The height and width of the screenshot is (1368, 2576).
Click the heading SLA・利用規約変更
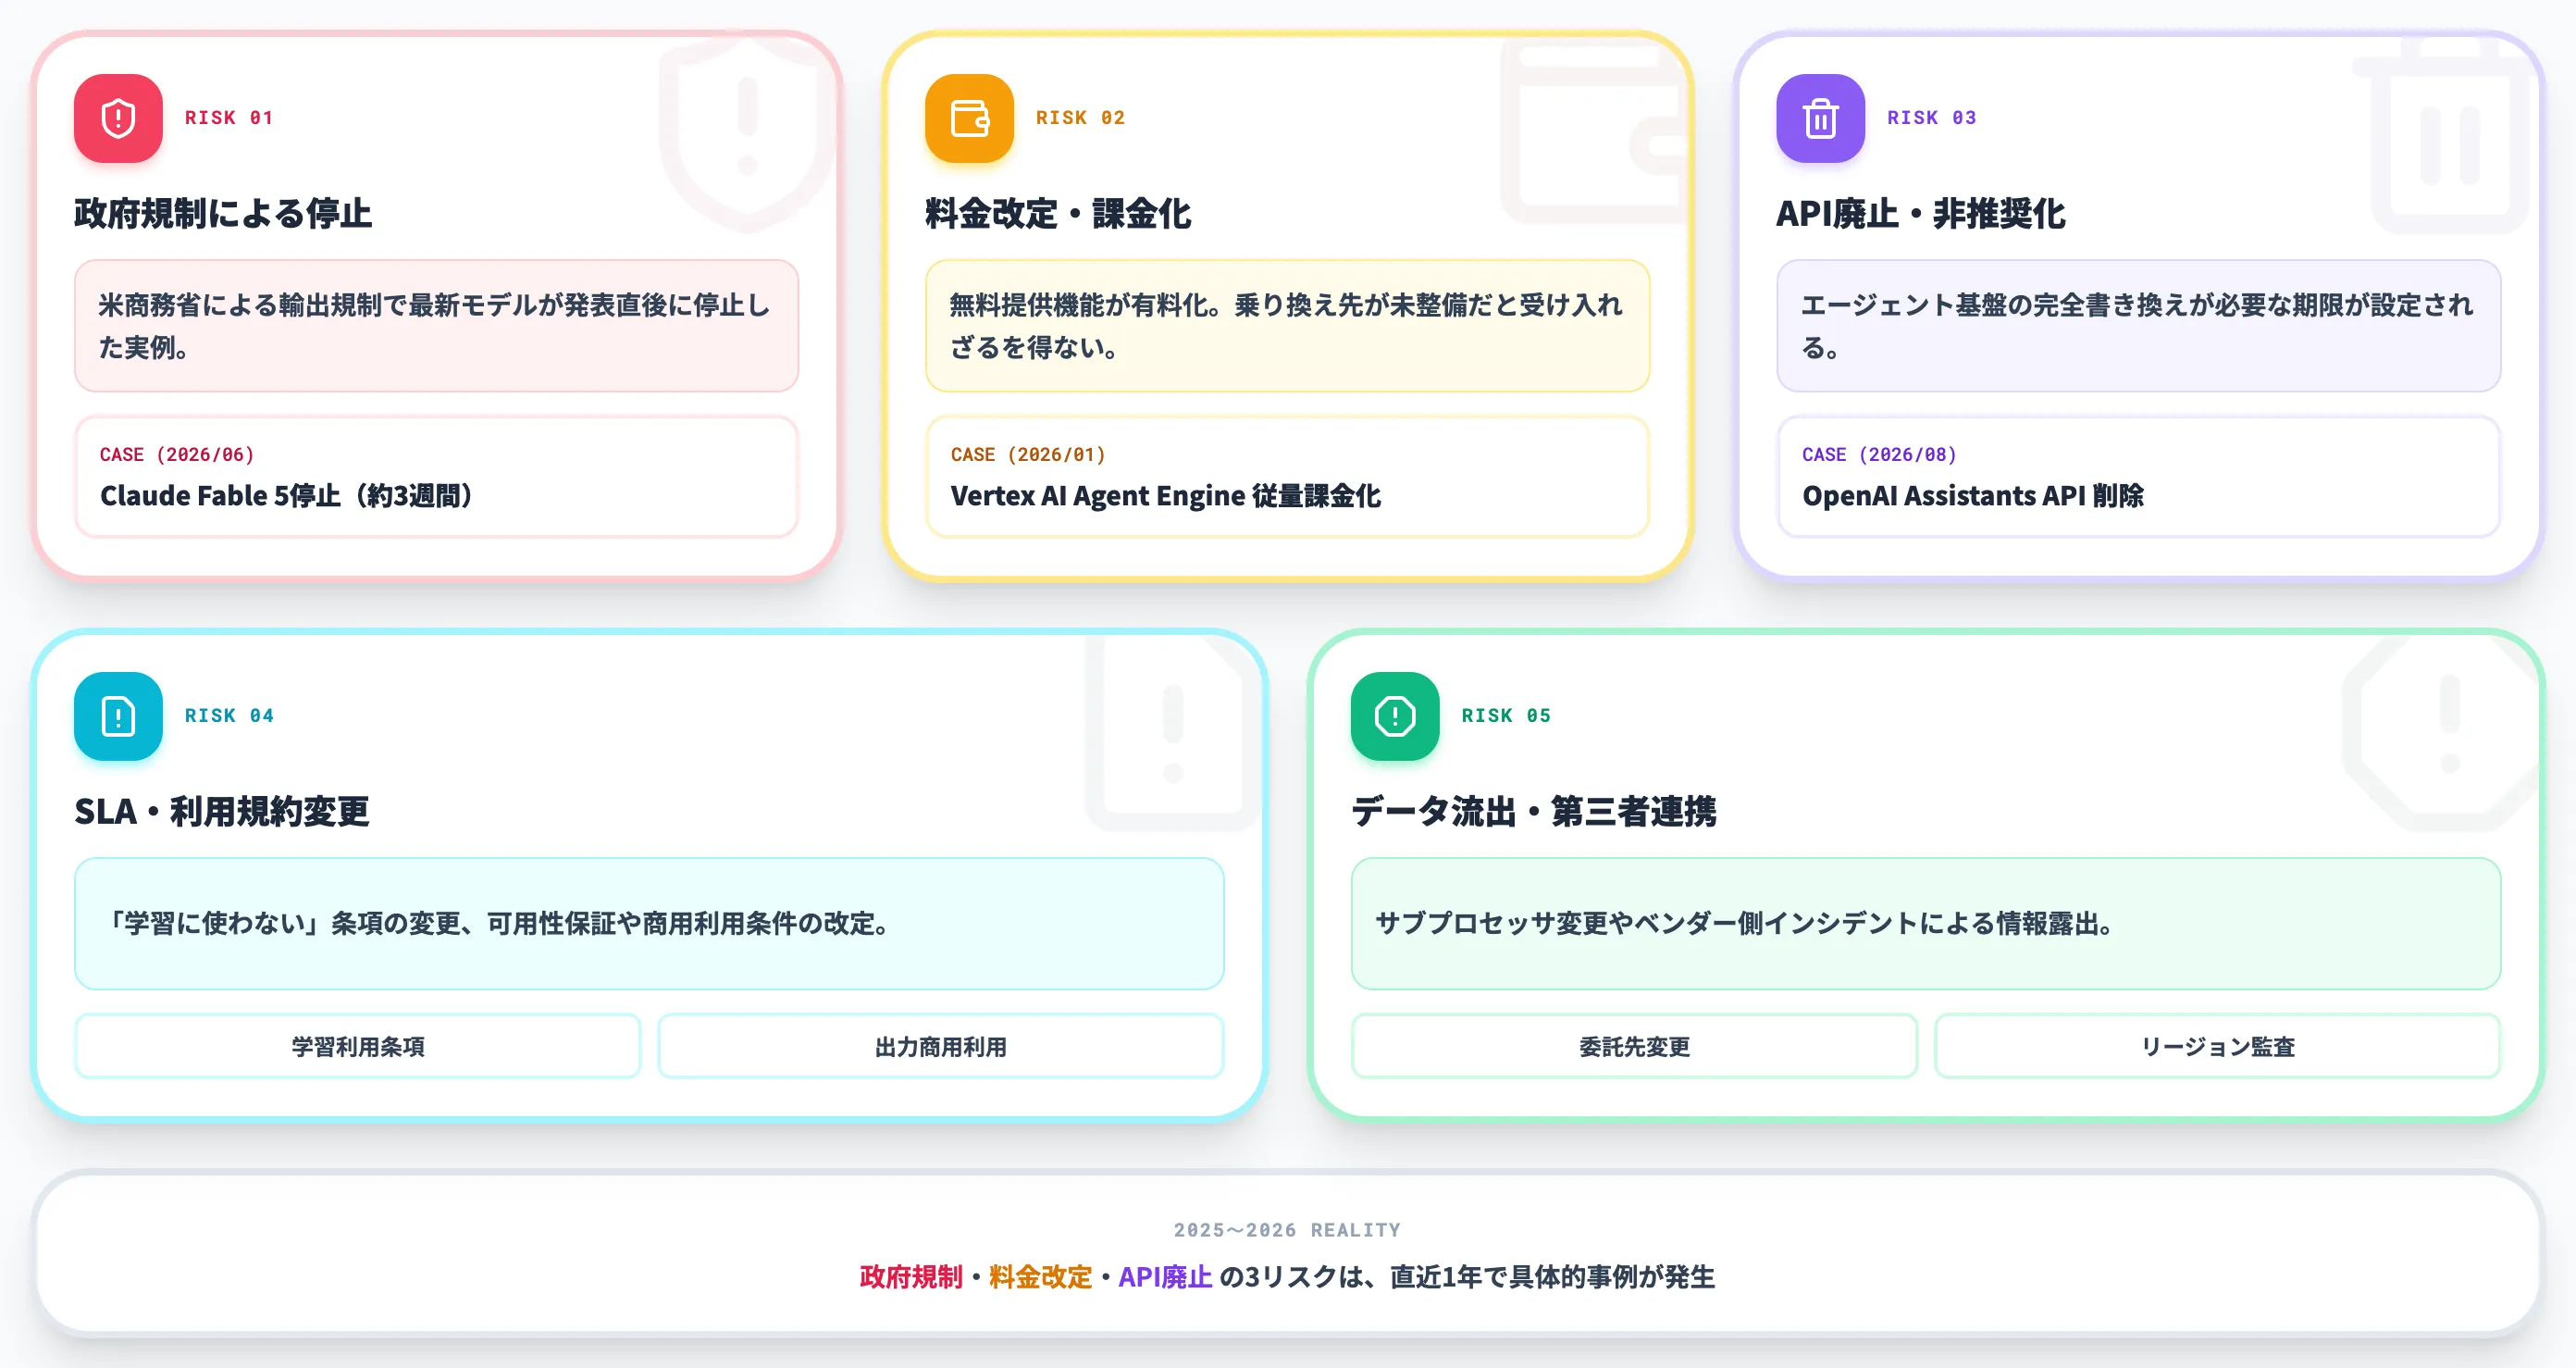click(x=222, y=811)
